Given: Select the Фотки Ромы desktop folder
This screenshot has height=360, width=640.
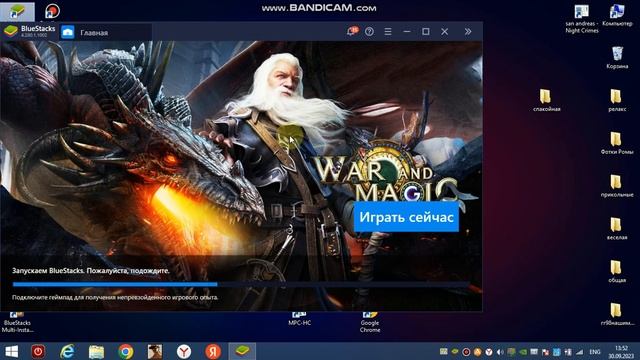Looking at the screenshot, I should point(617,143).
